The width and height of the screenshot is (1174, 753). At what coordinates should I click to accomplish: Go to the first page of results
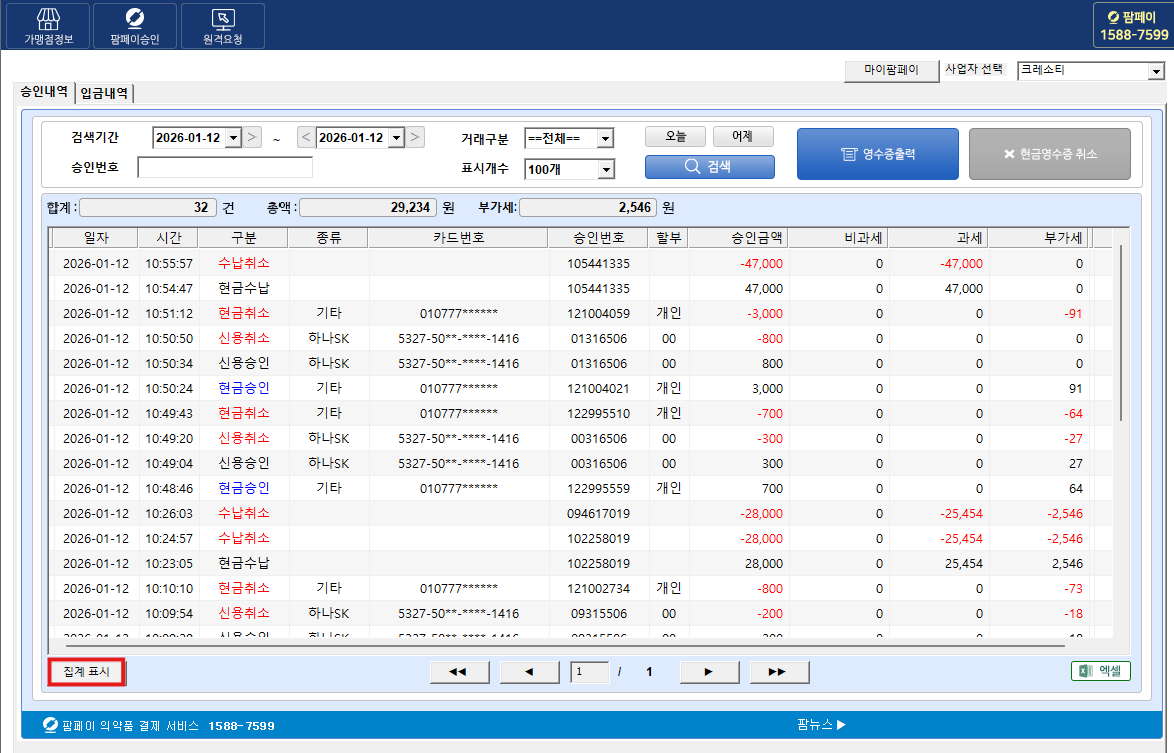pyautogui.click(x=459, y=672)
